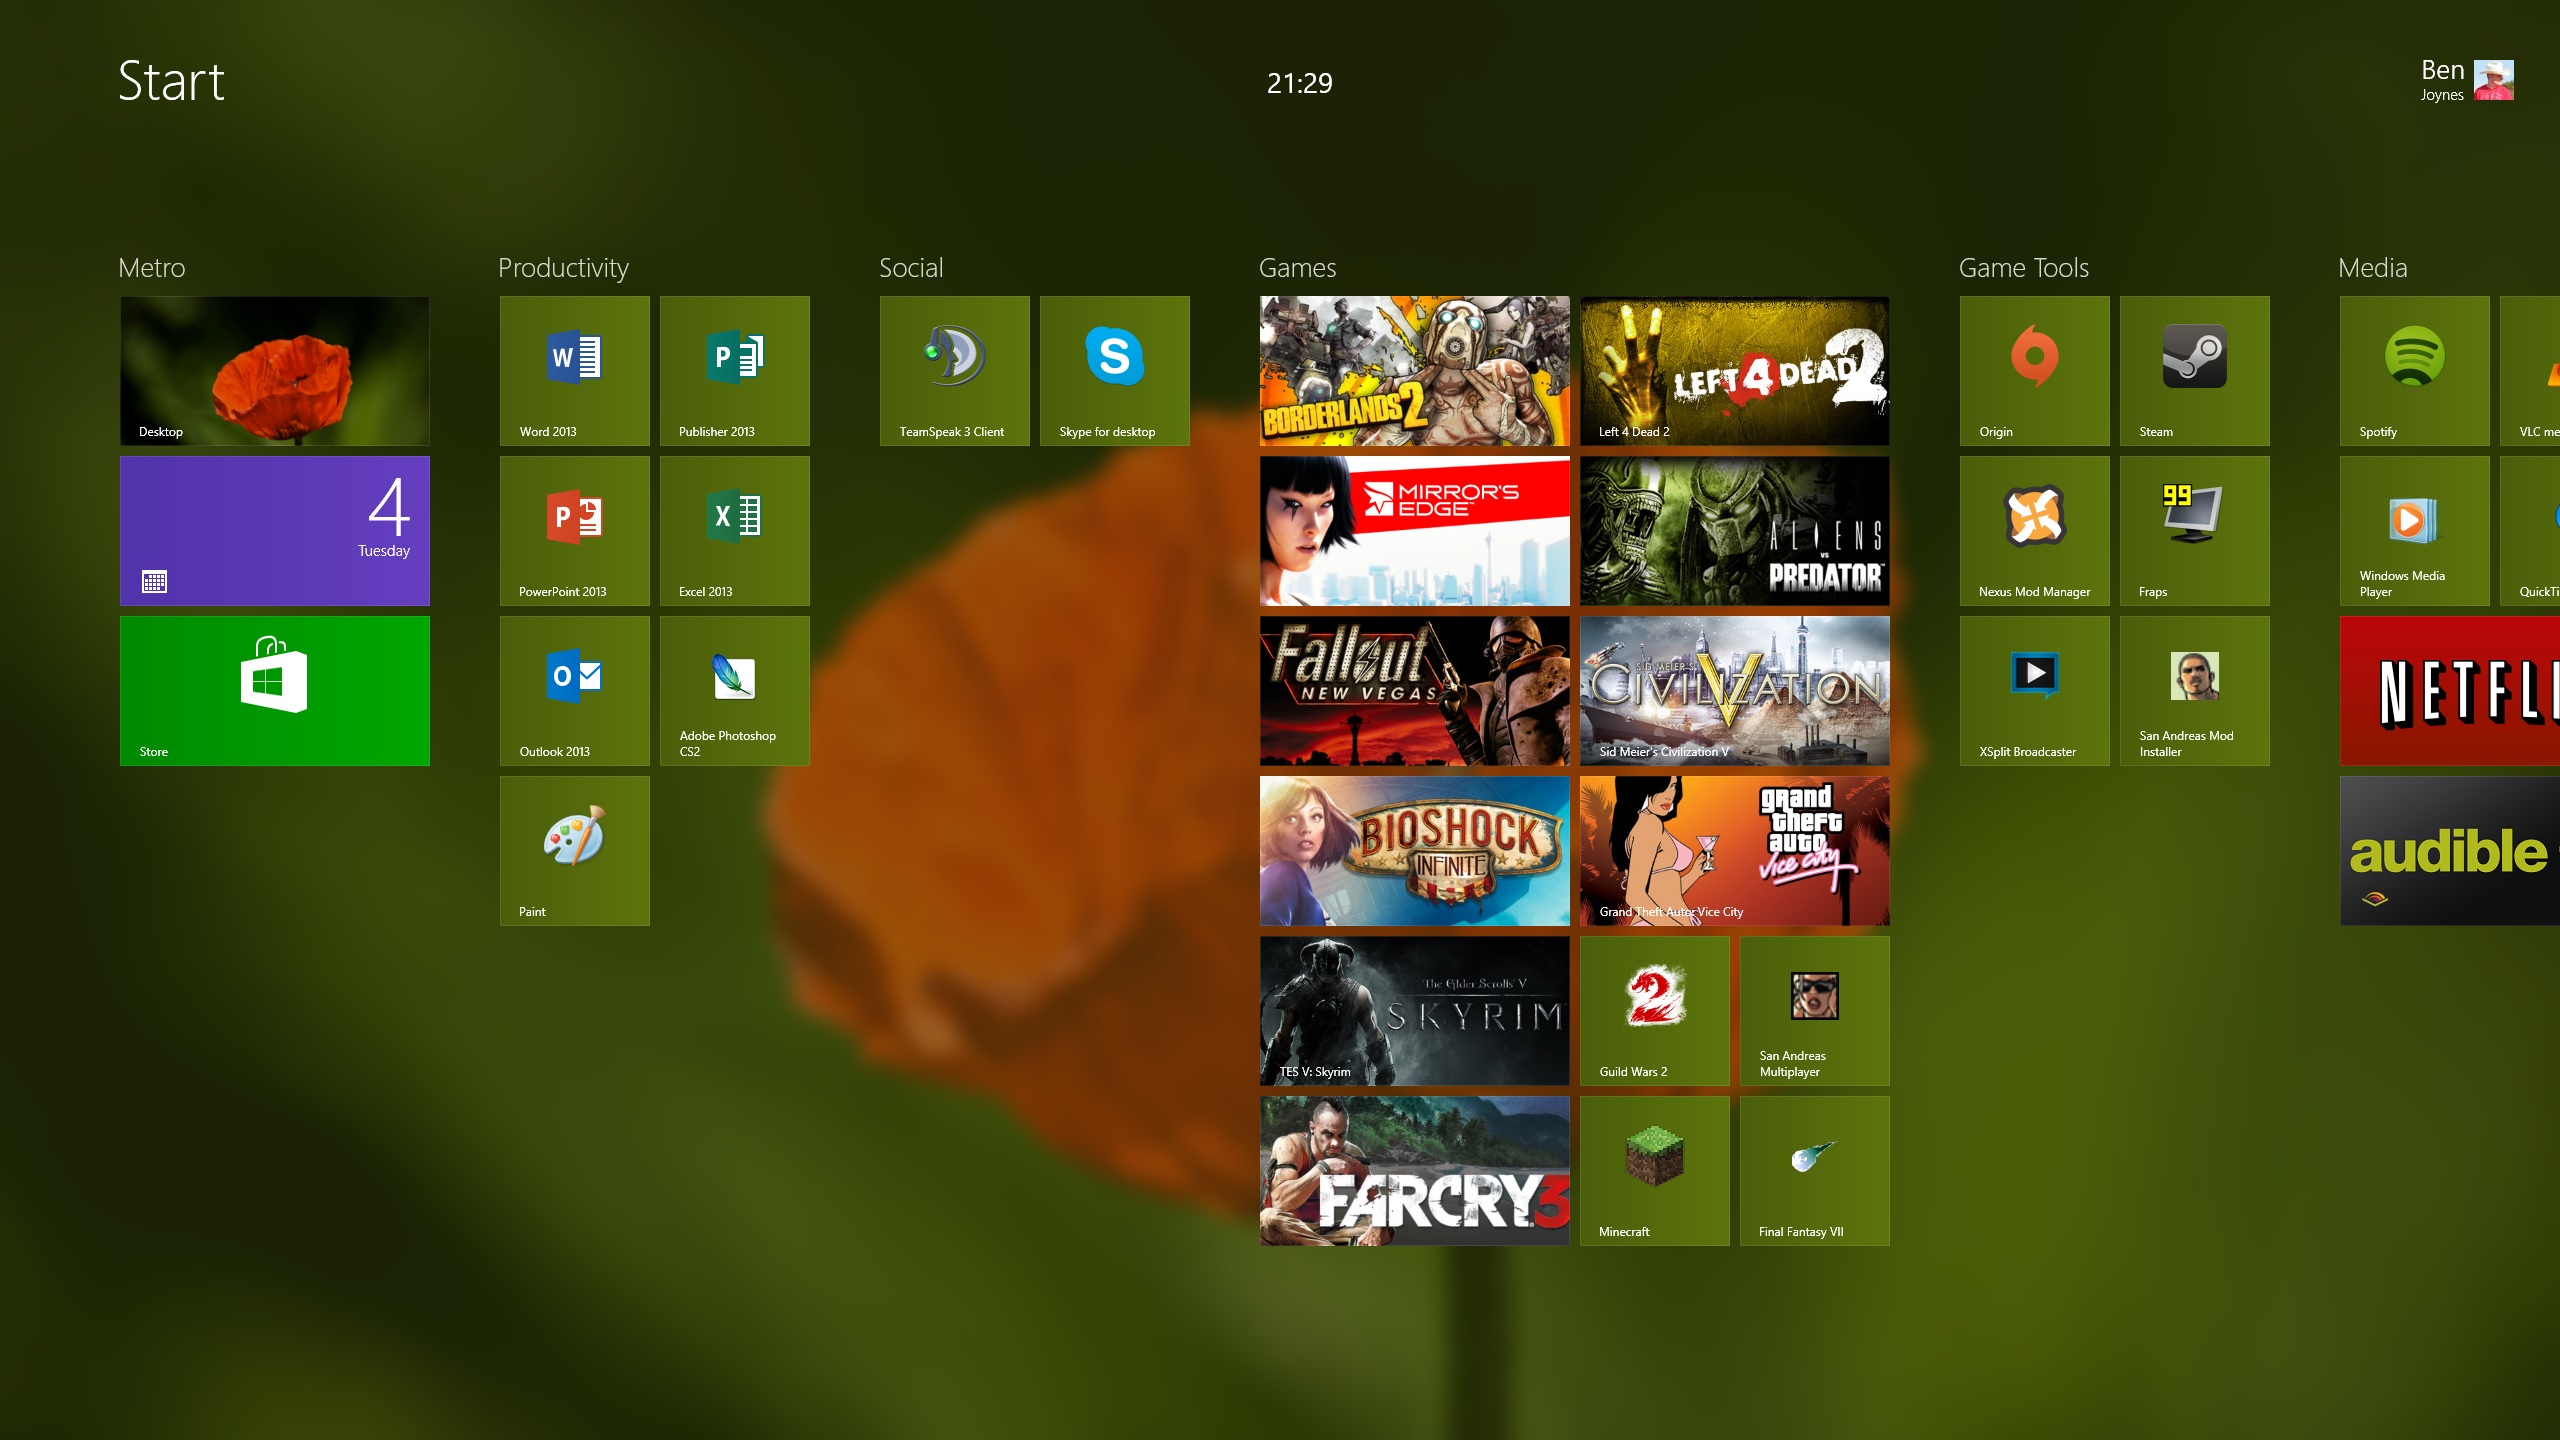The height and width of the screenshot is (1440, 2560).
Task: Launch Nexus Mod Manager
Action: [2034, 530]
